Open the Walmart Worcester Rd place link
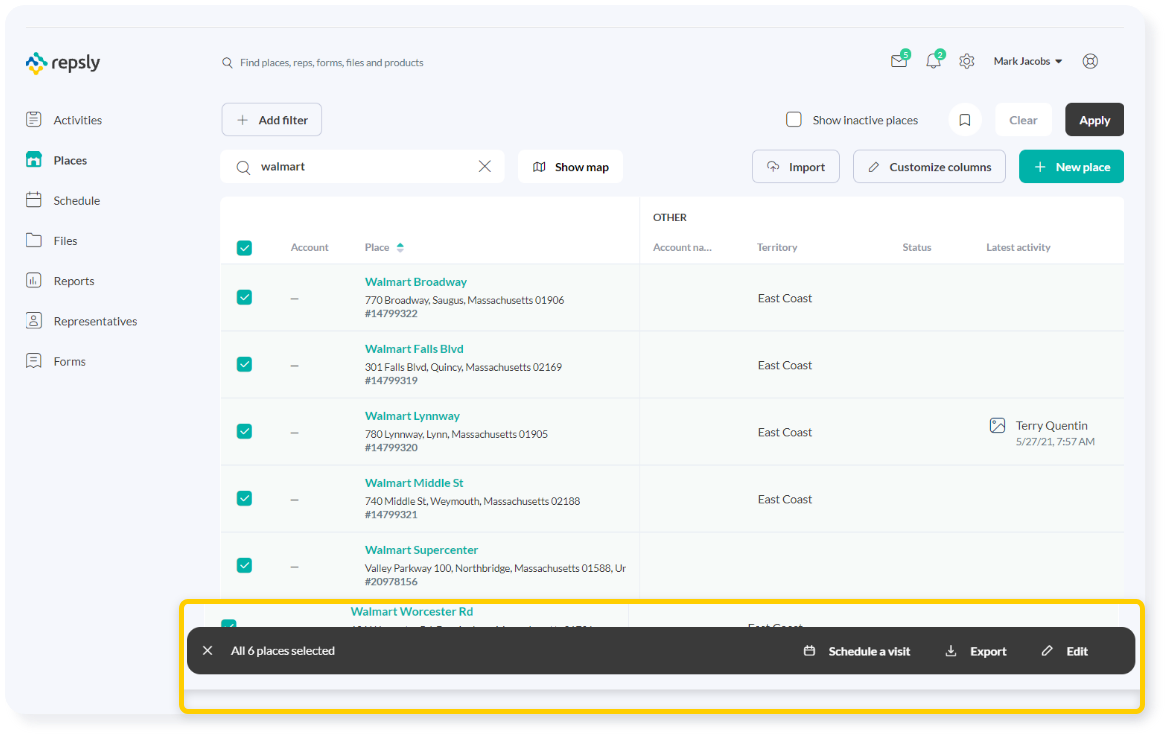1170x739 pixels. (412, 611)
